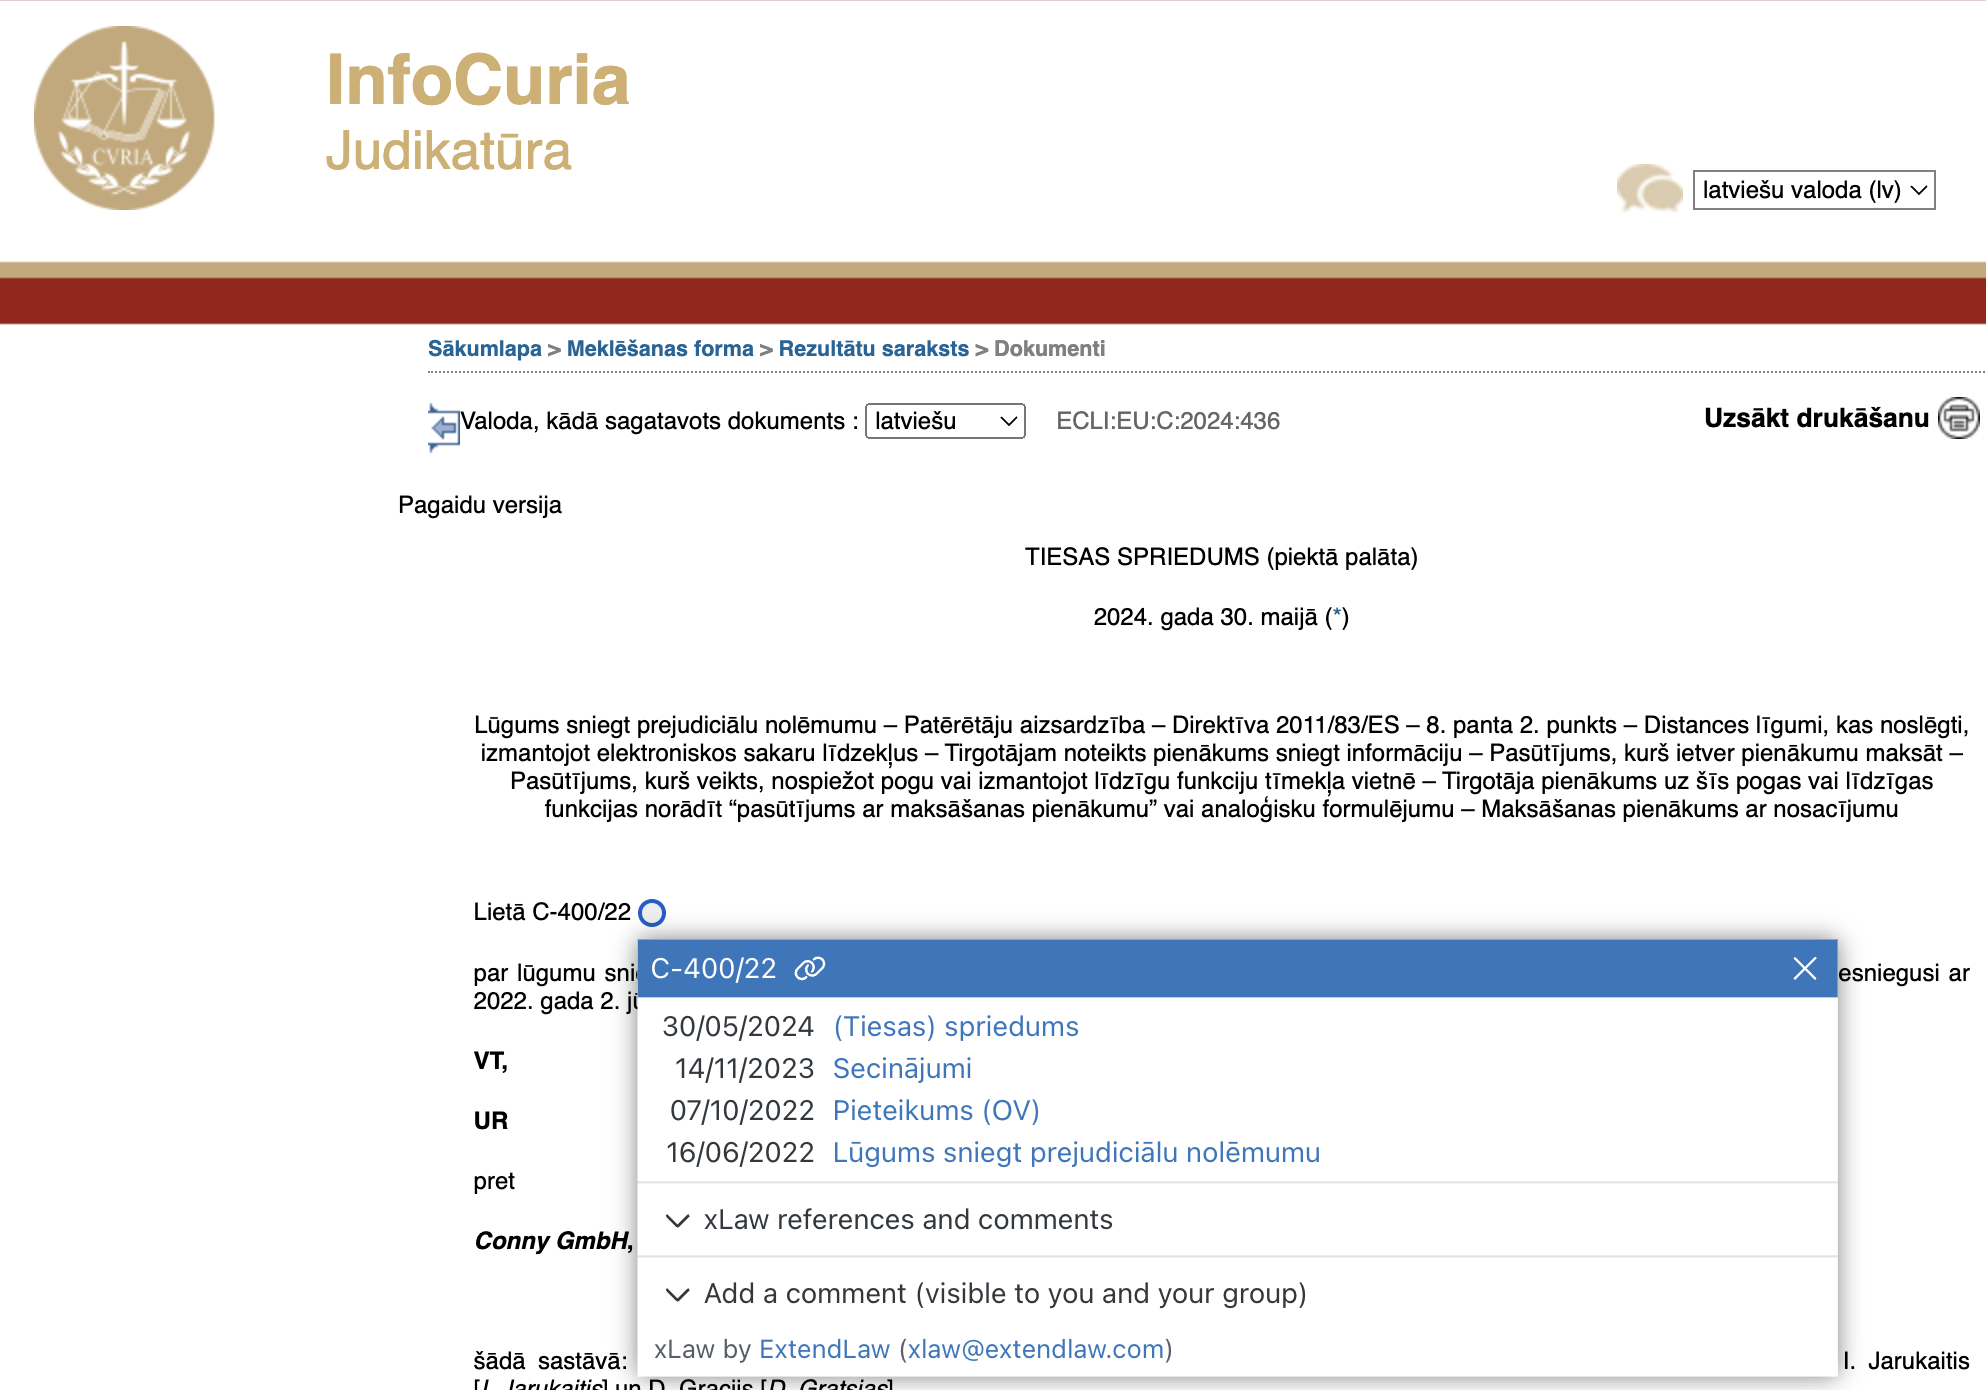
Task: Go to Sākumlapa breadcrumb
Action: click(x=484, y=349)
